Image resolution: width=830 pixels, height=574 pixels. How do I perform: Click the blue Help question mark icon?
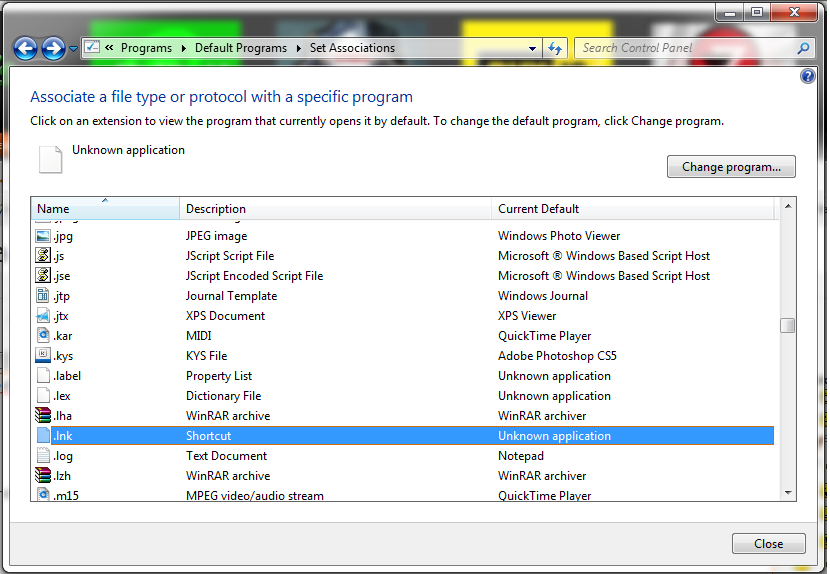pos(808,76)
